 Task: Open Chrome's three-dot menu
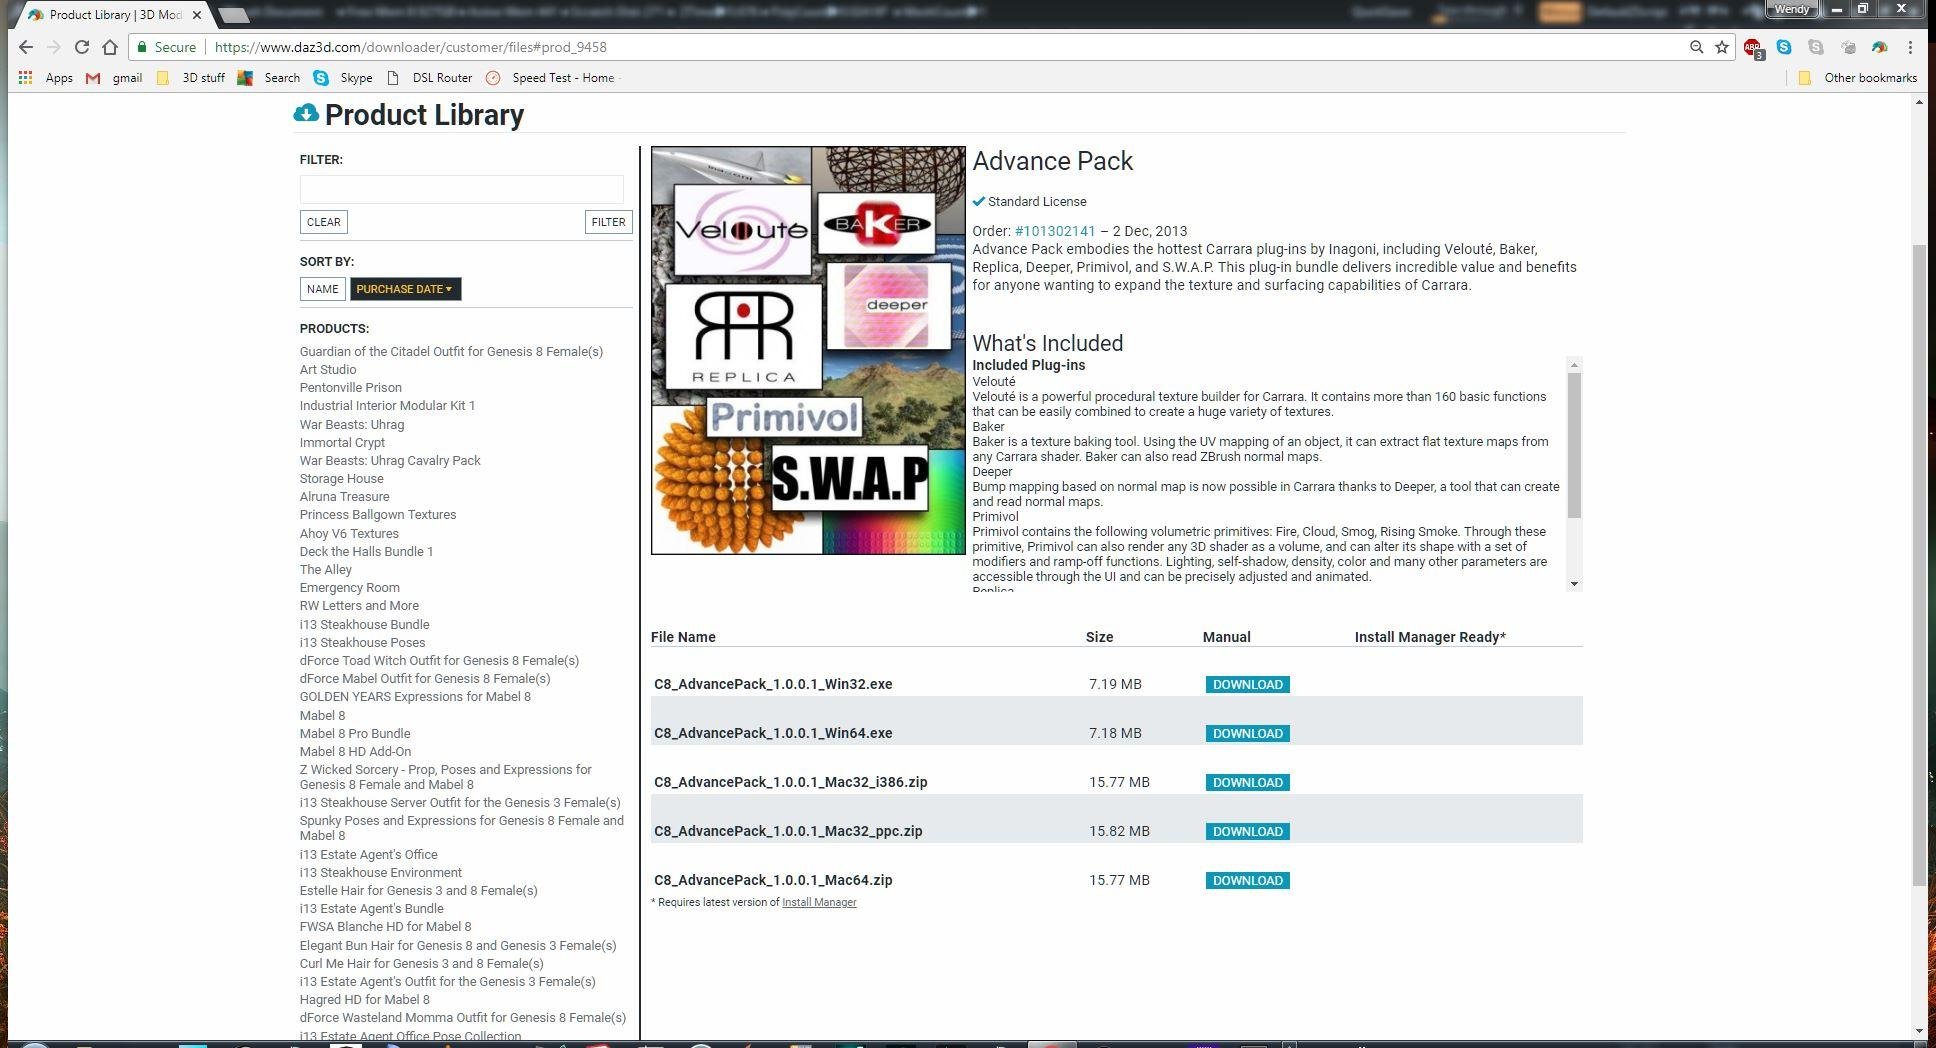click(1910, 47)
